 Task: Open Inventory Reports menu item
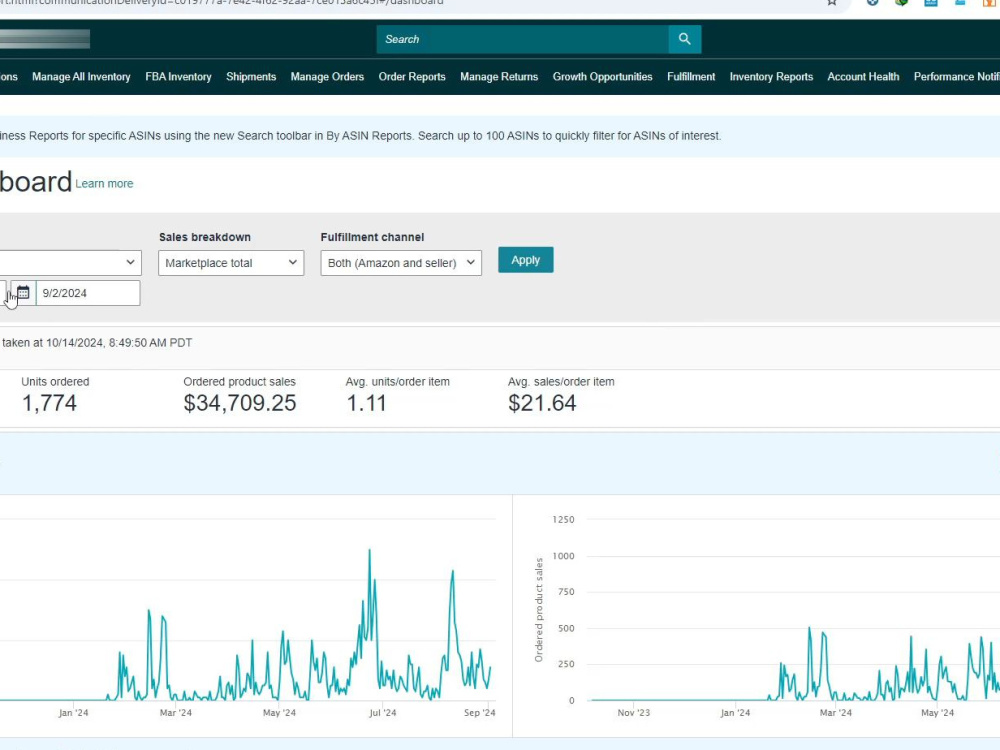771,77
